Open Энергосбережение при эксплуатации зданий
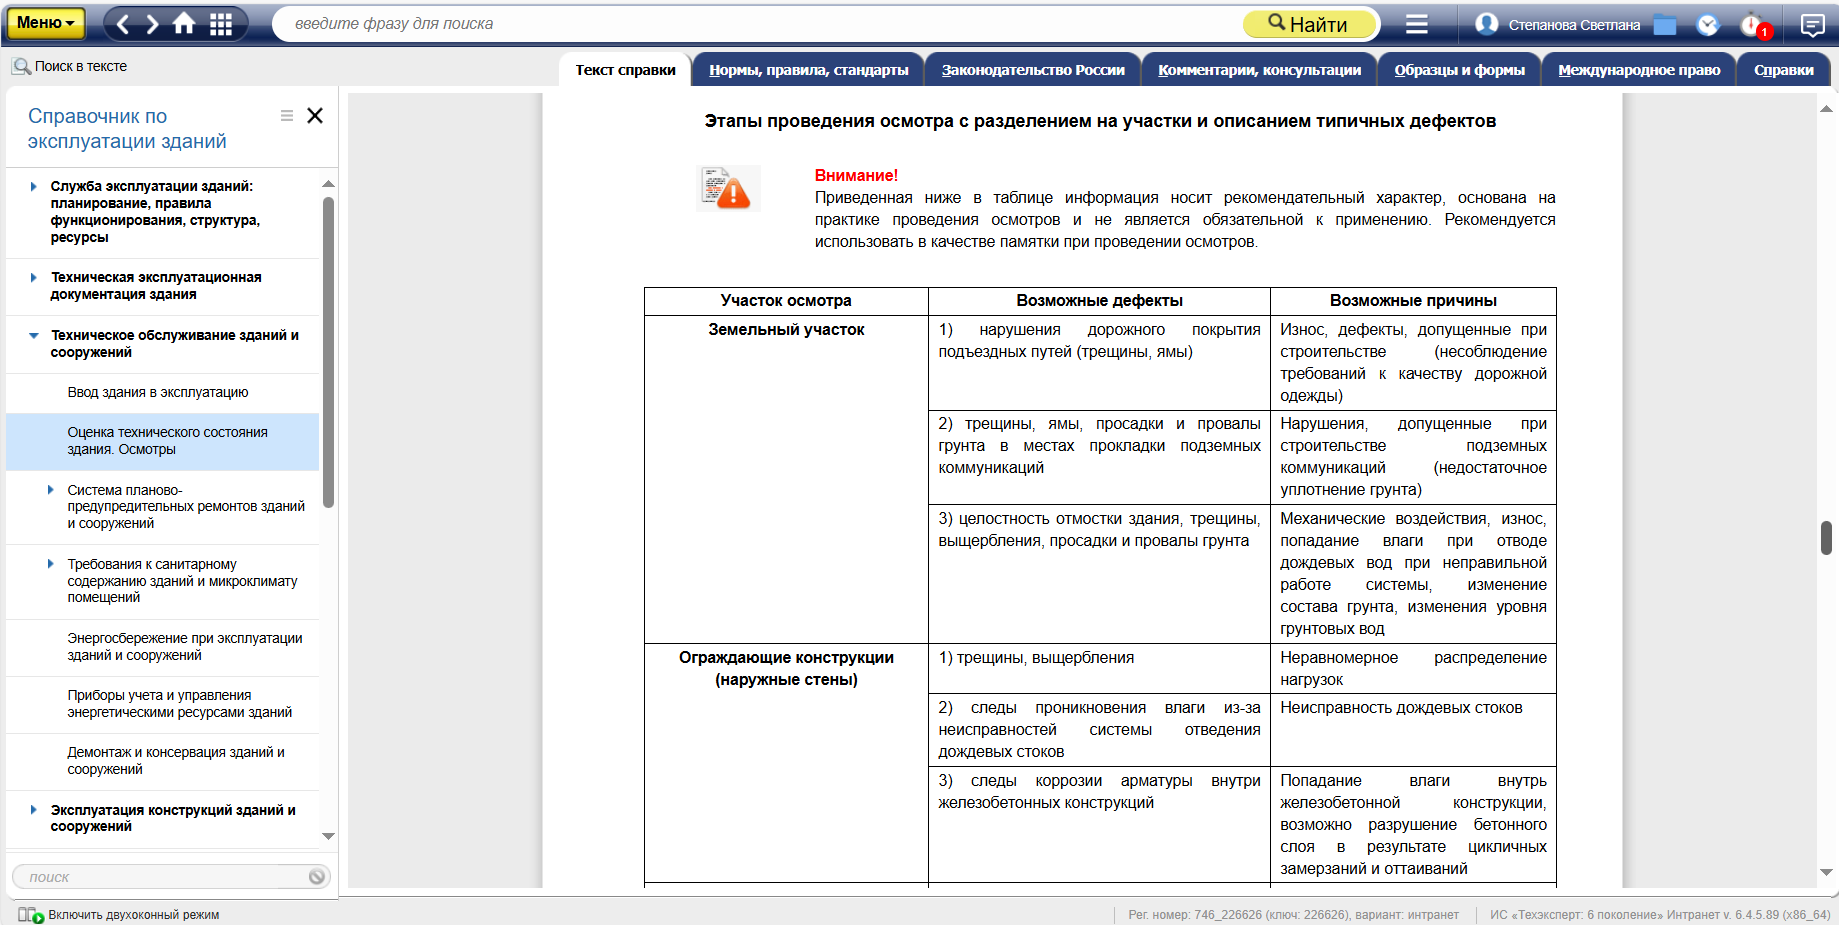 (185, 647)
